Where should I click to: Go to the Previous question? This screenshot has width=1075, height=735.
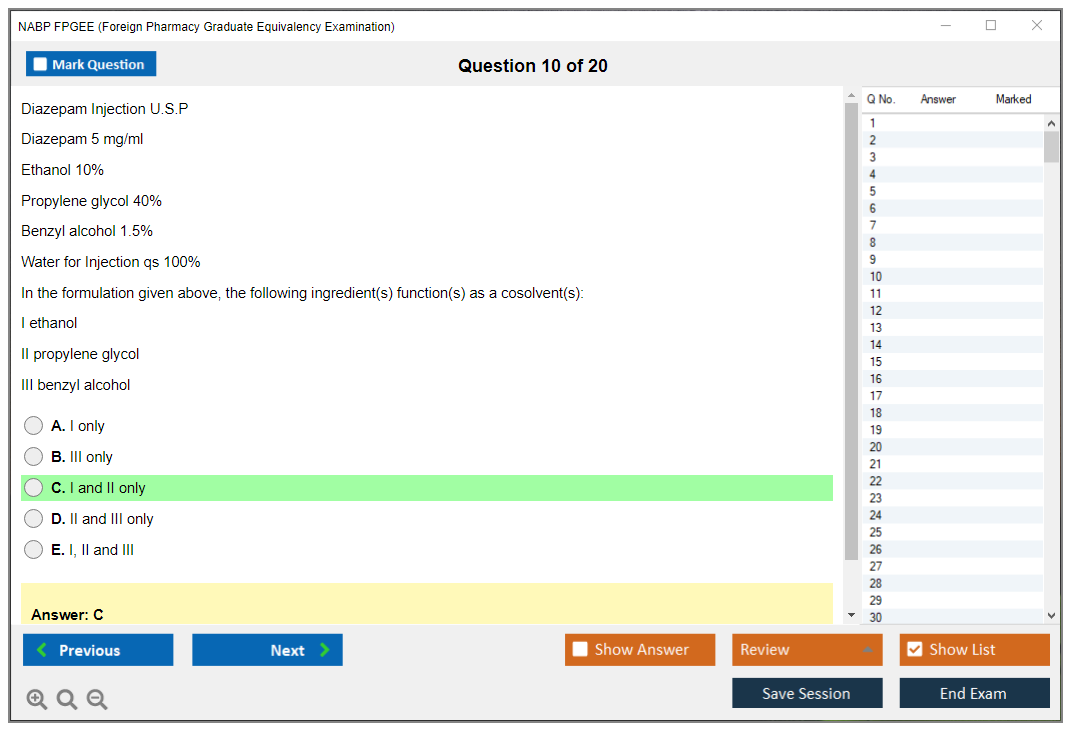(x=98, y=650)
